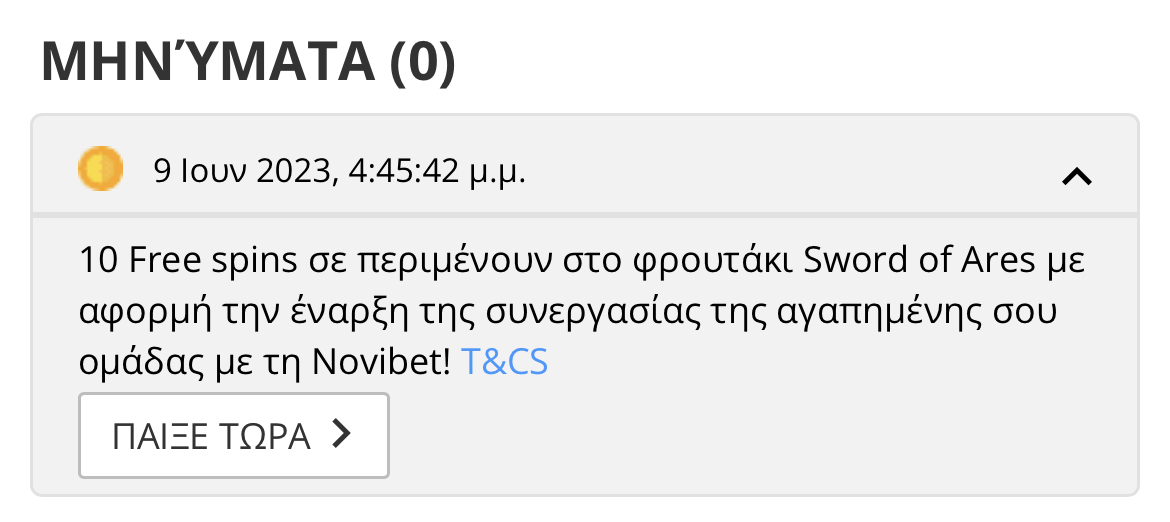
Task: Click the arrow inside the ΠΑΙΞΕ ΤΩΡΑ button
Action: click(x=342, y=435)
